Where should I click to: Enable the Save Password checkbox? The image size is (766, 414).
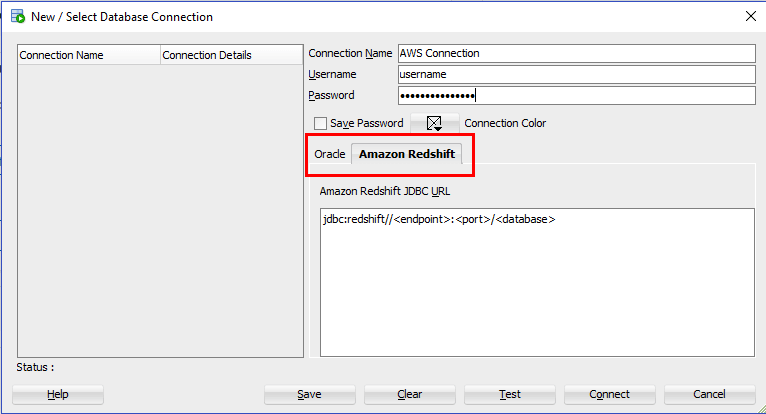[320, 123]
